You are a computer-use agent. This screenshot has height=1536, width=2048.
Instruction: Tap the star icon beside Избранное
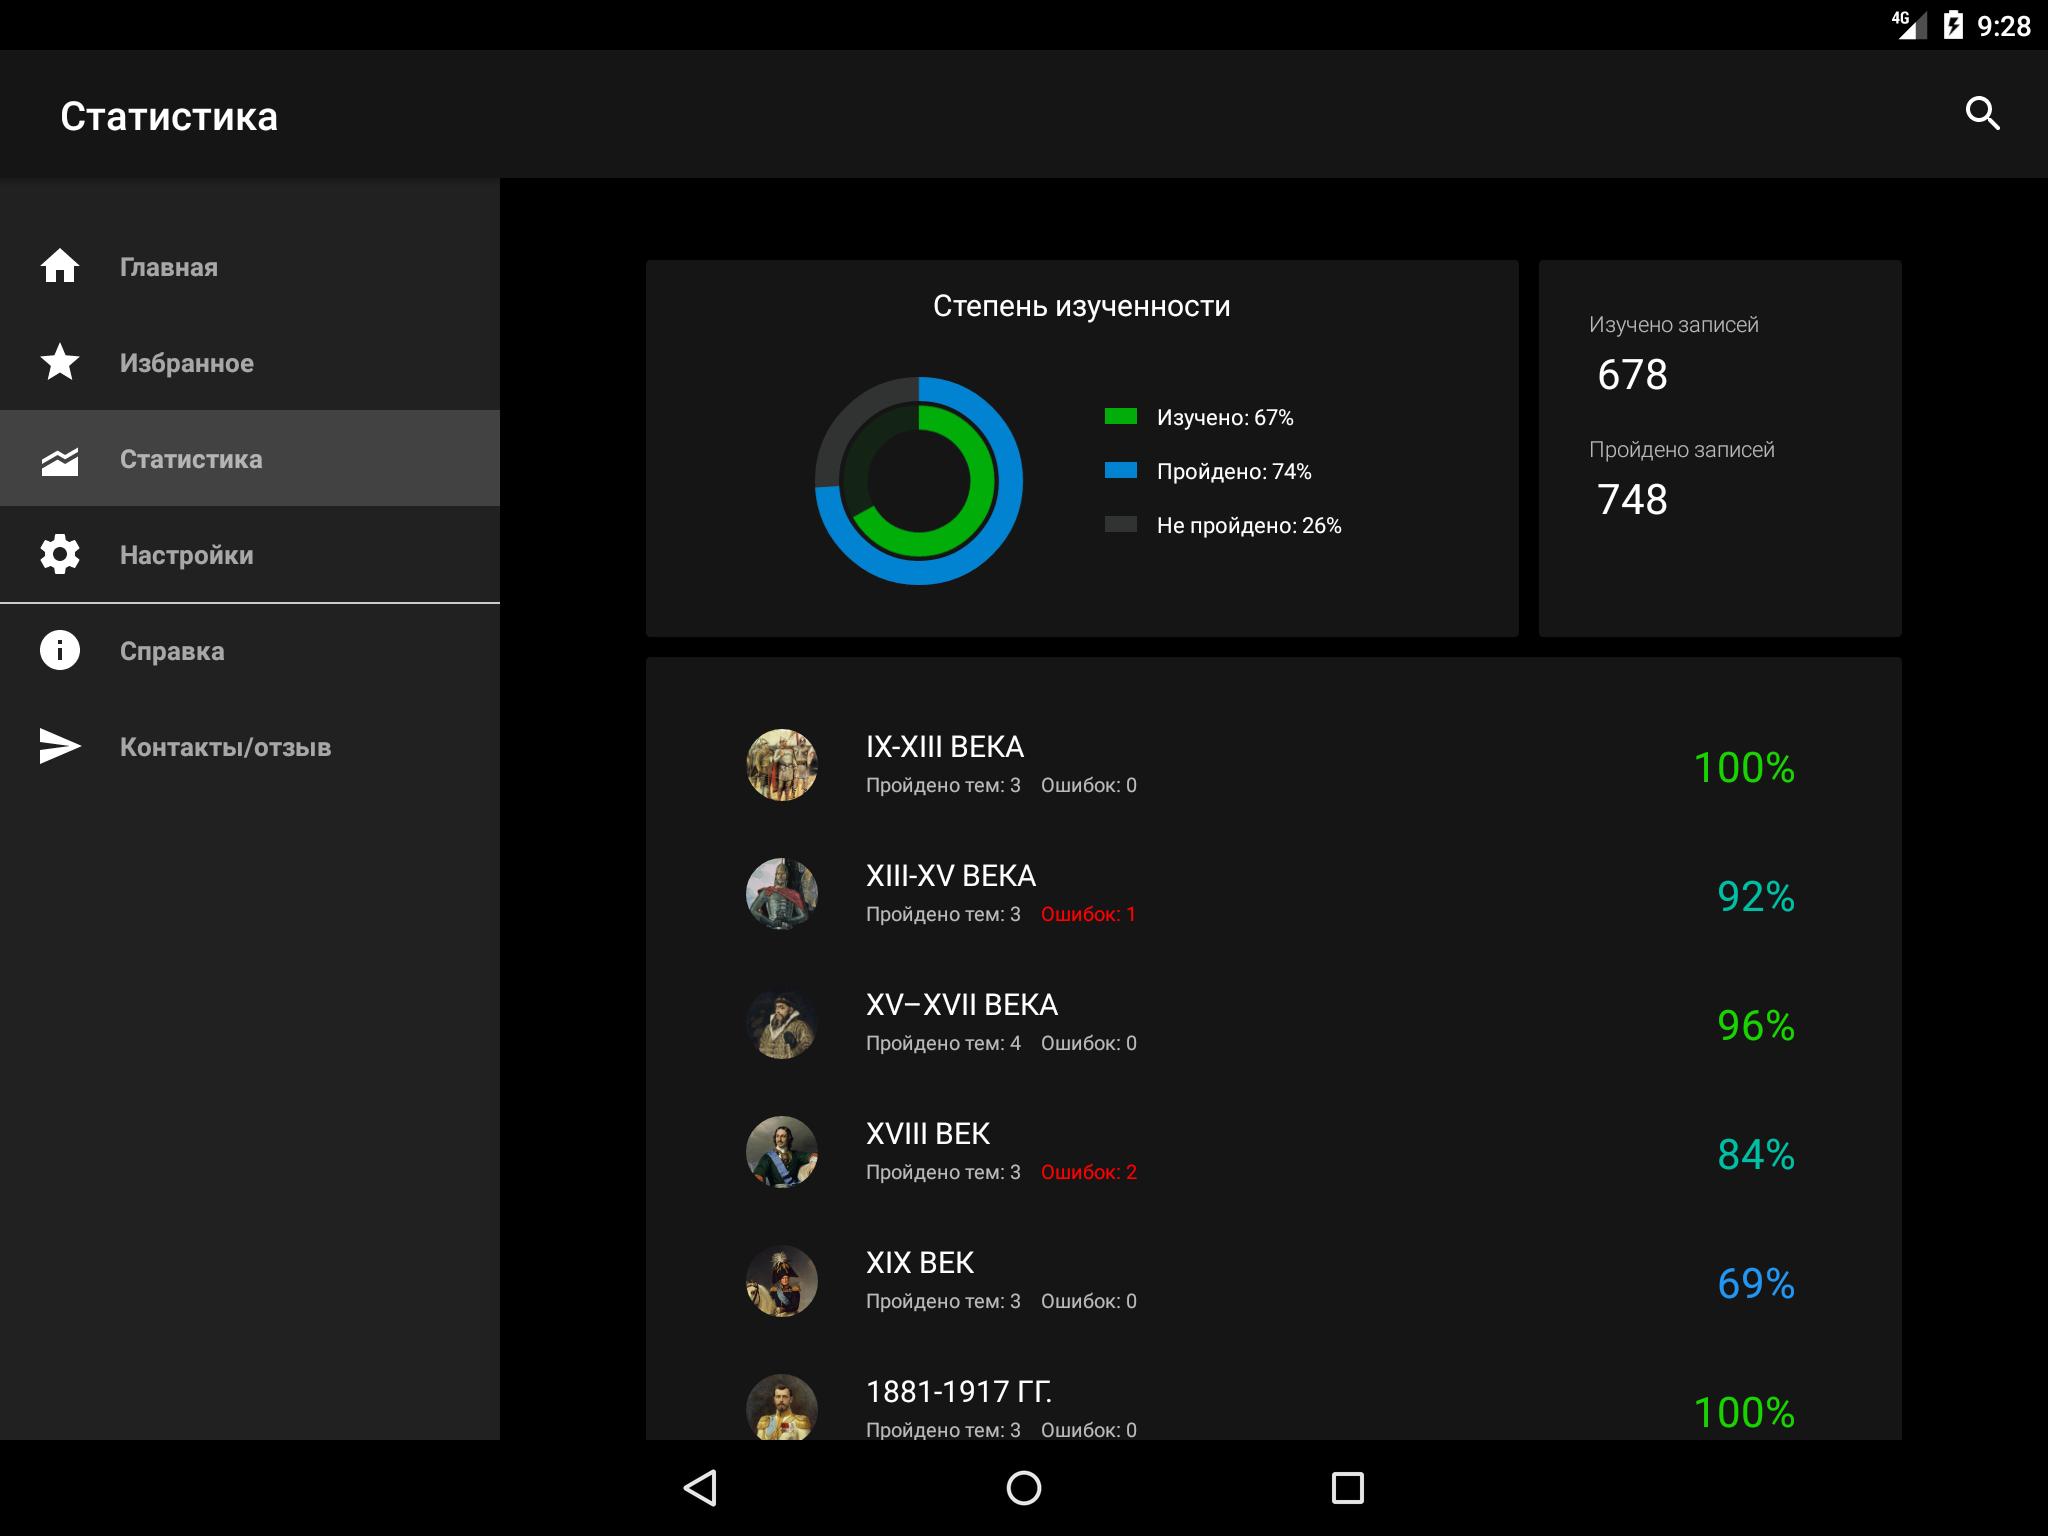click(60, 362)
